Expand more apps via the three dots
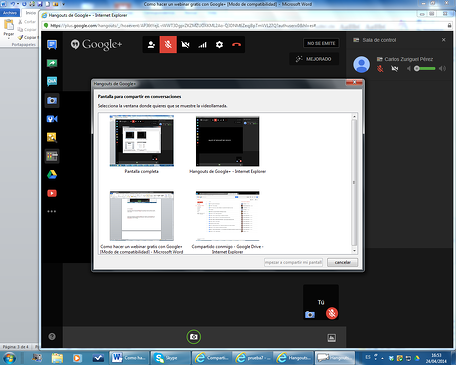Image resolution: width=456 pixels, height=365 pixels. [52, 211]
